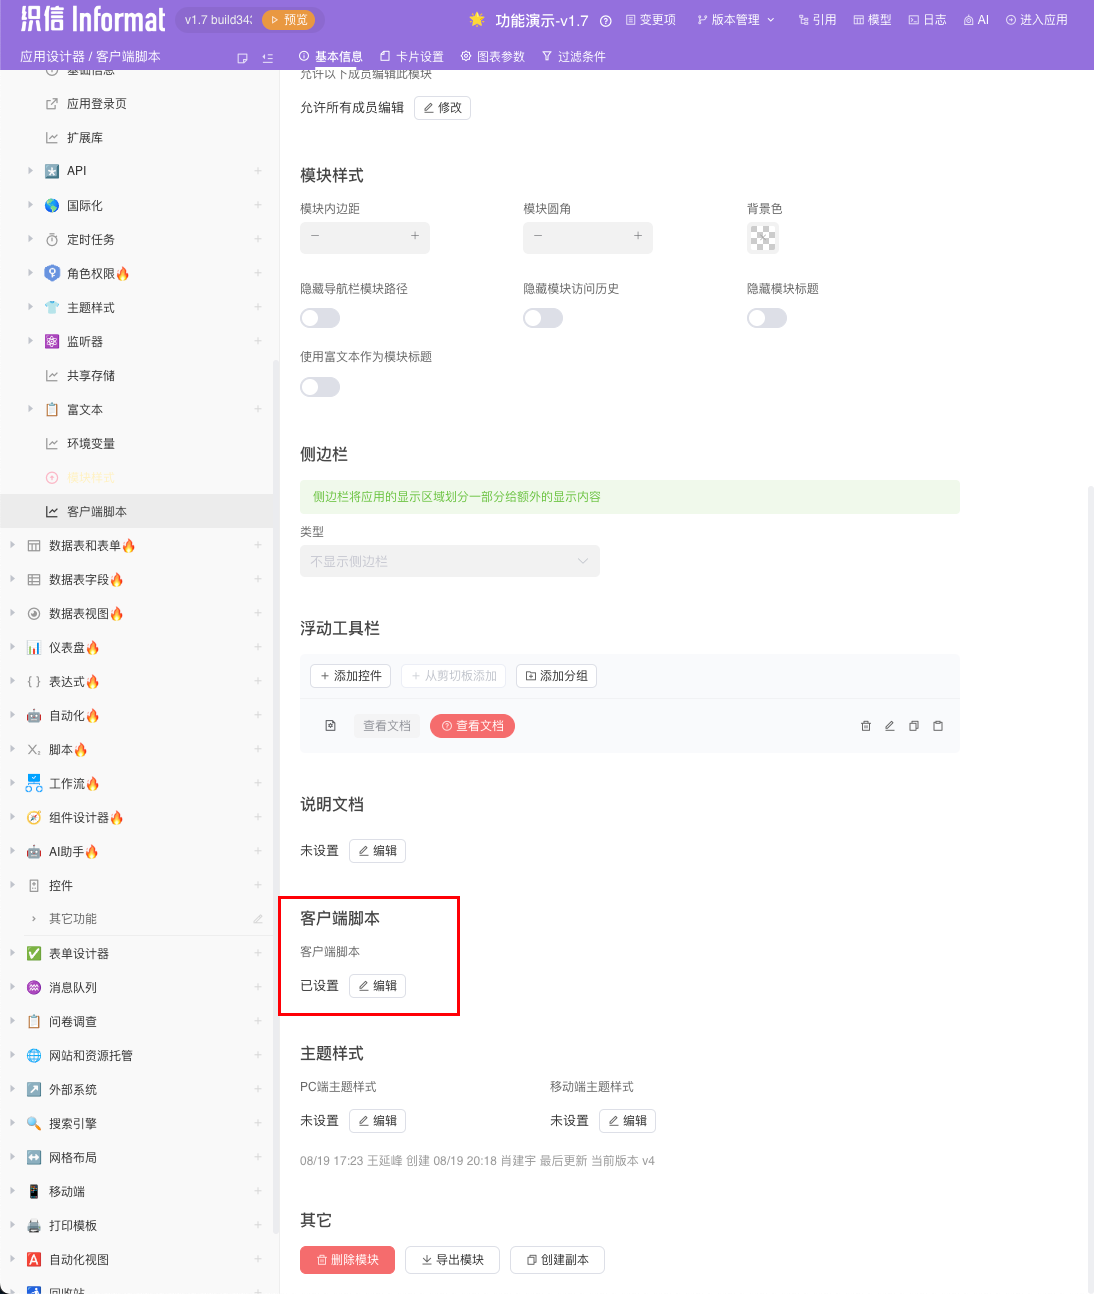Click the 引用 icon in the top bar
The height and width of the screenshot is (1294, 1094).
tap(816, 19)
